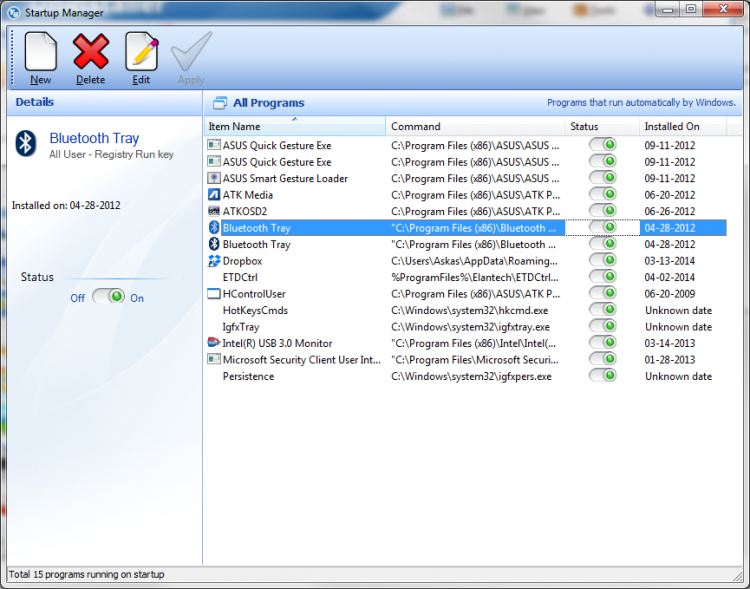Select the HotKeysCmds entry
The width and height of the screenshot is (750, 589).
pyautogui.click(x=255, y=311)
